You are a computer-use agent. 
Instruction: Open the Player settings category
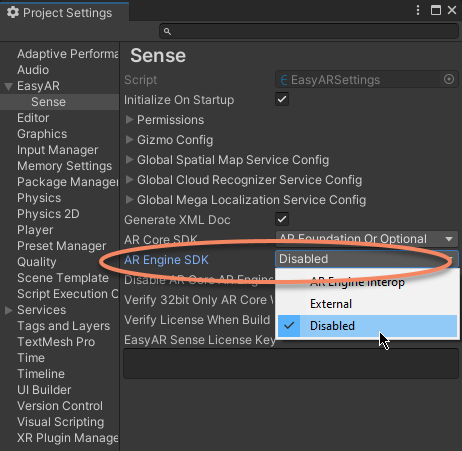click(35, 230)
